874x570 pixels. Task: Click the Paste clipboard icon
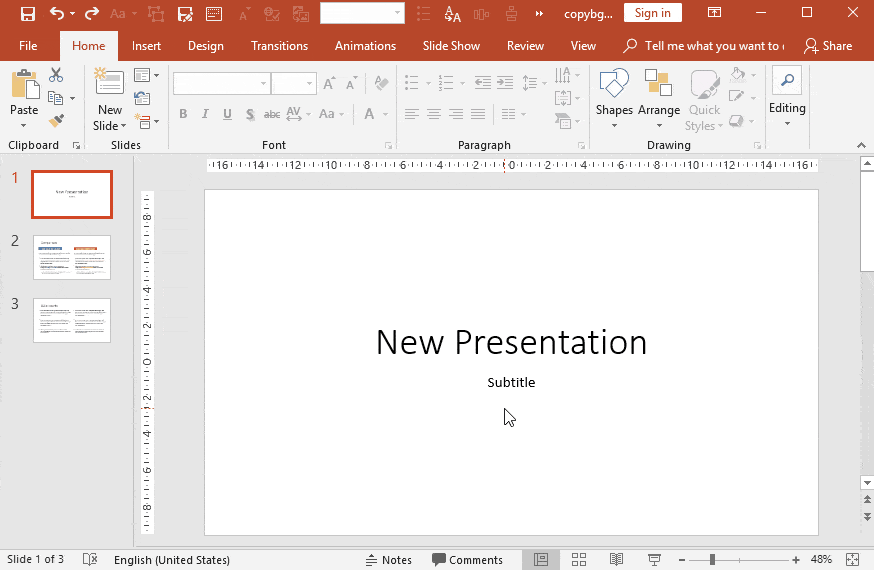(25, 85)
